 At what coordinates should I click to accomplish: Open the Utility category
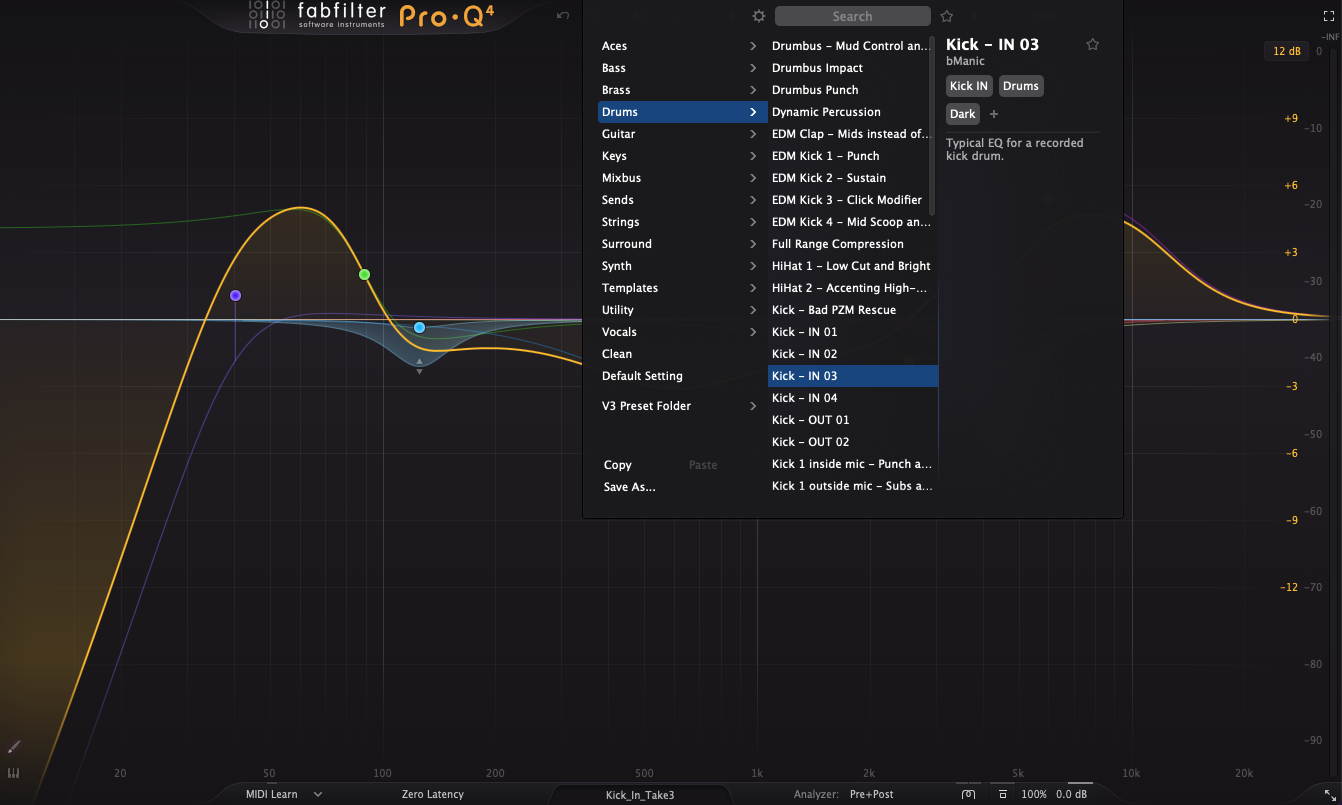(683, 310)
